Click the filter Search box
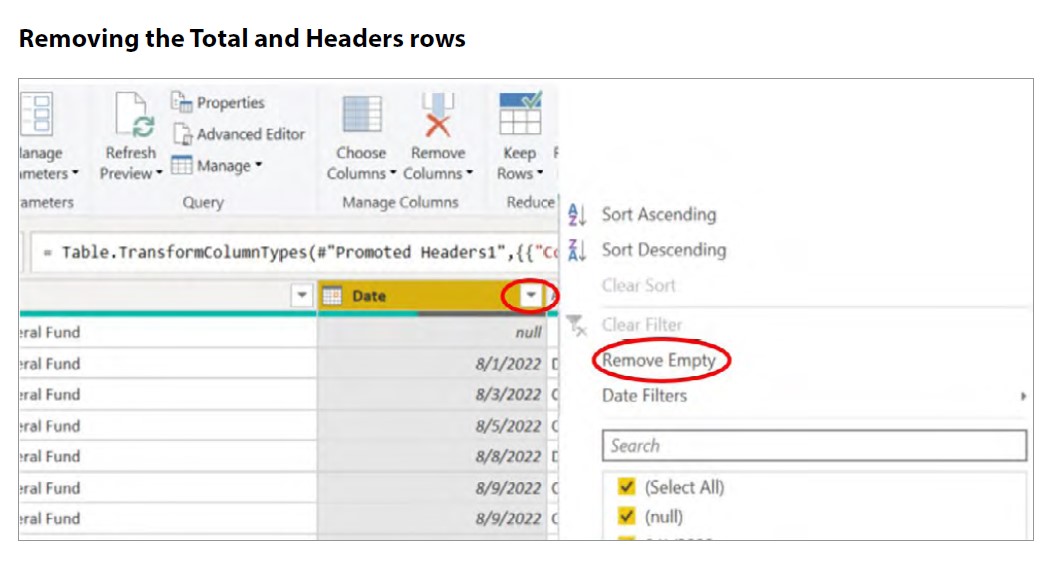The height and width of the screenshot is (573, 1042). (814, 446)
